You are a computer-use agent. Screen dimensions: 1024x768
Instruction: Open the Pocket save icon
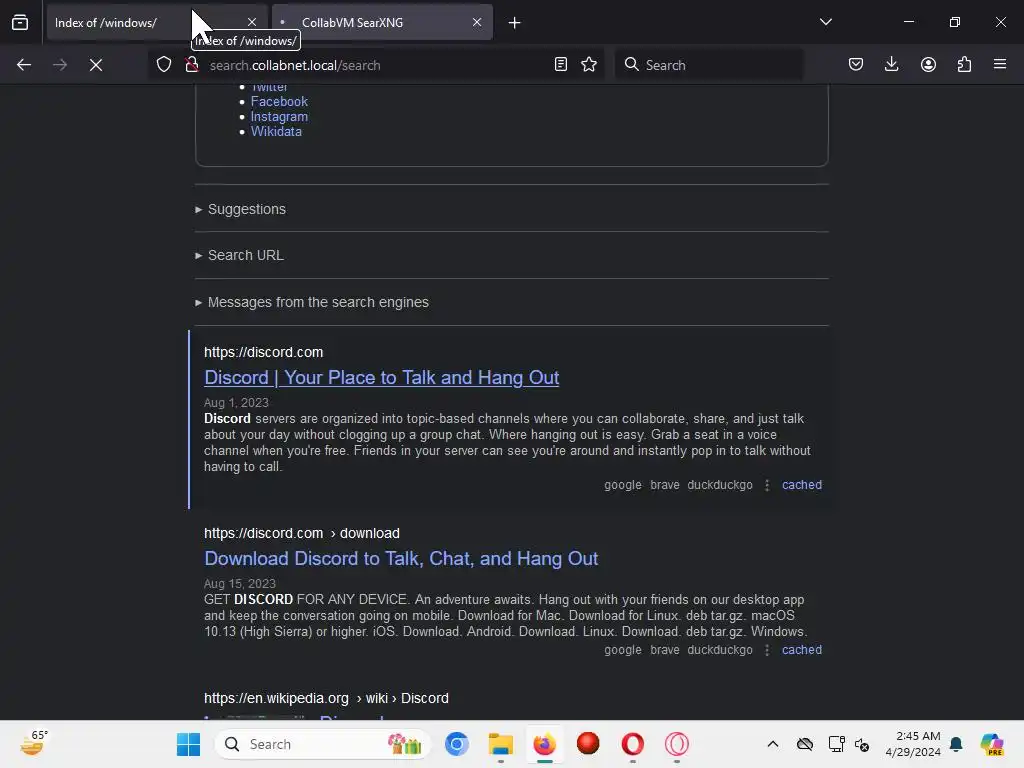[856, 65]
